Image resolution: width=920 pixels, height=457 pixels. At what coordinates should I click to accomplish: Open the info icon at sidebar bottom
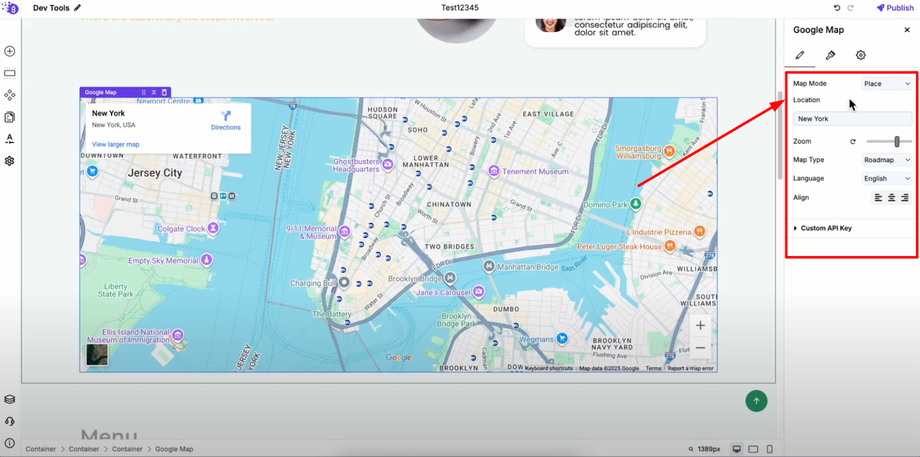pyautogui.click(x=9, y=443)
